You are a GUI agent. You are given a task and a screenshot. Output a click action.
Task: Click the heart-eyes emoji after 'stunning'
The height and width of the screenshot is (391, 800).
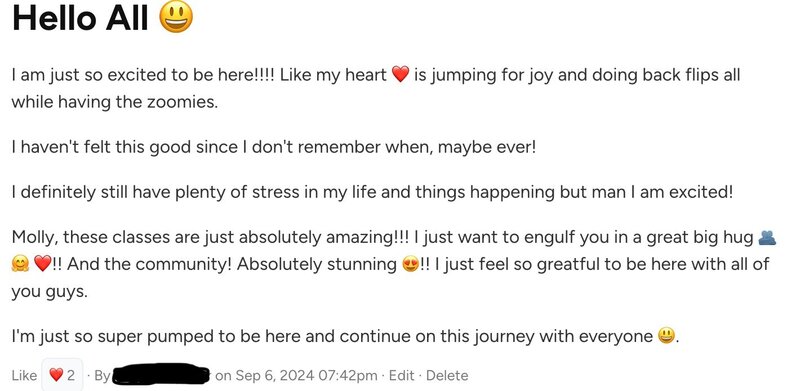coord(411,264)
